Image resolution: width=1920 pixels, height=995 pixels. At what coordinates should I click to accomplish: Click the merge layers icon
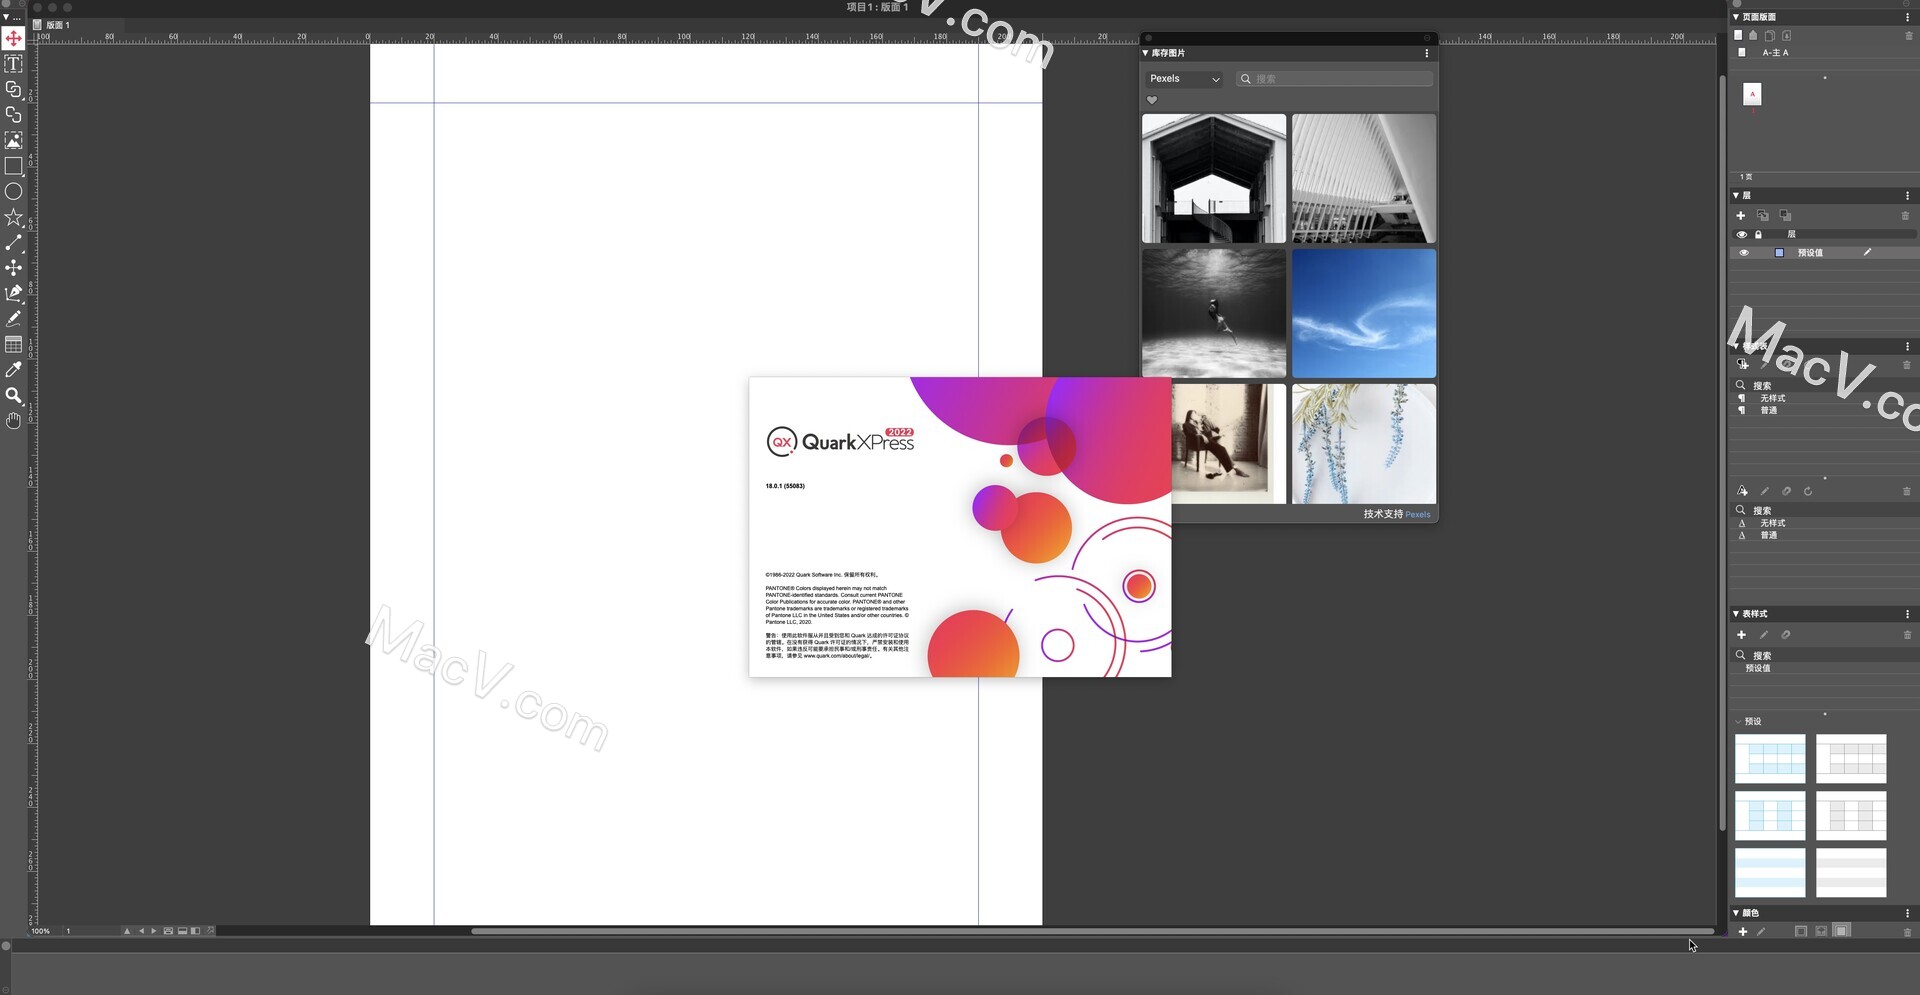click(1785, 216)
